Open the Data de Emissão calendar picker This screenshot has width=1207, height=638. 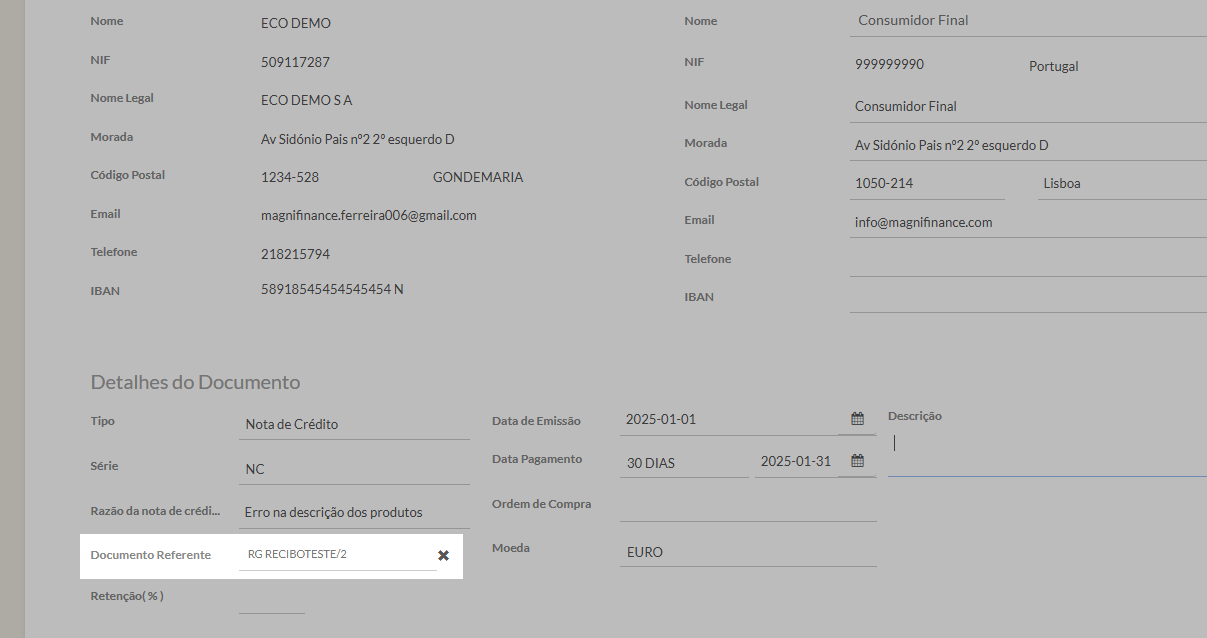point(857,419)
